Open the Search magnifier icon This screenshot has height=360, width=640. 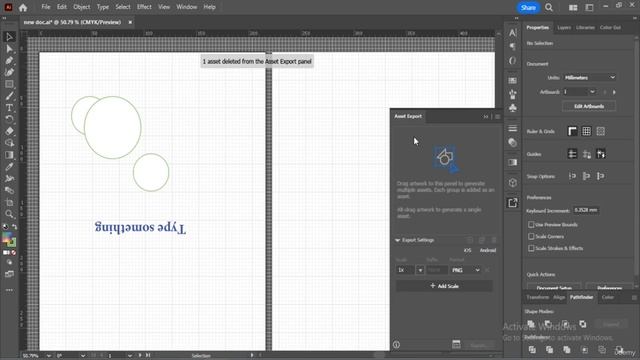point(549,7)
